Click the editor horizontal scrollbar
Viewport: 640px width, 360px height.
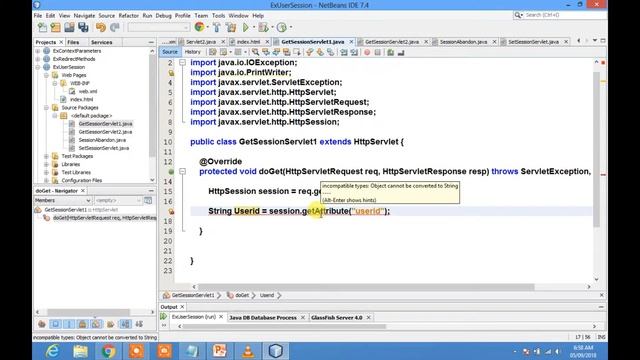click(x=366, y=287)
